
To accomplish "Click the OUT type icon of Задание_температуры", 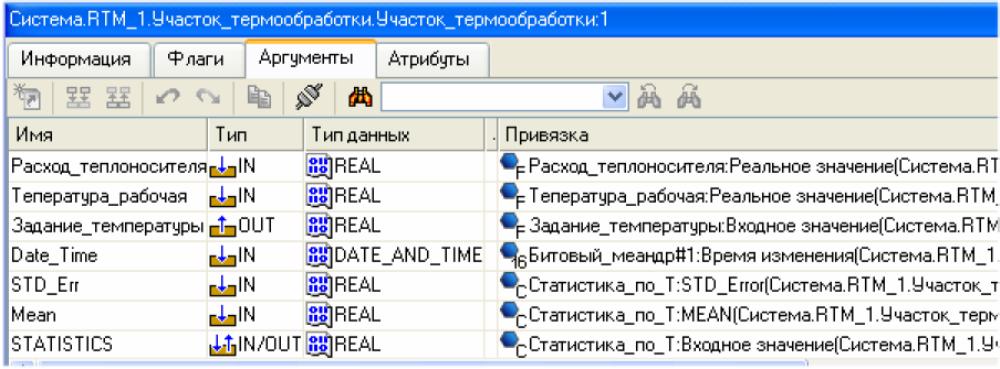I will pos(223,227).
